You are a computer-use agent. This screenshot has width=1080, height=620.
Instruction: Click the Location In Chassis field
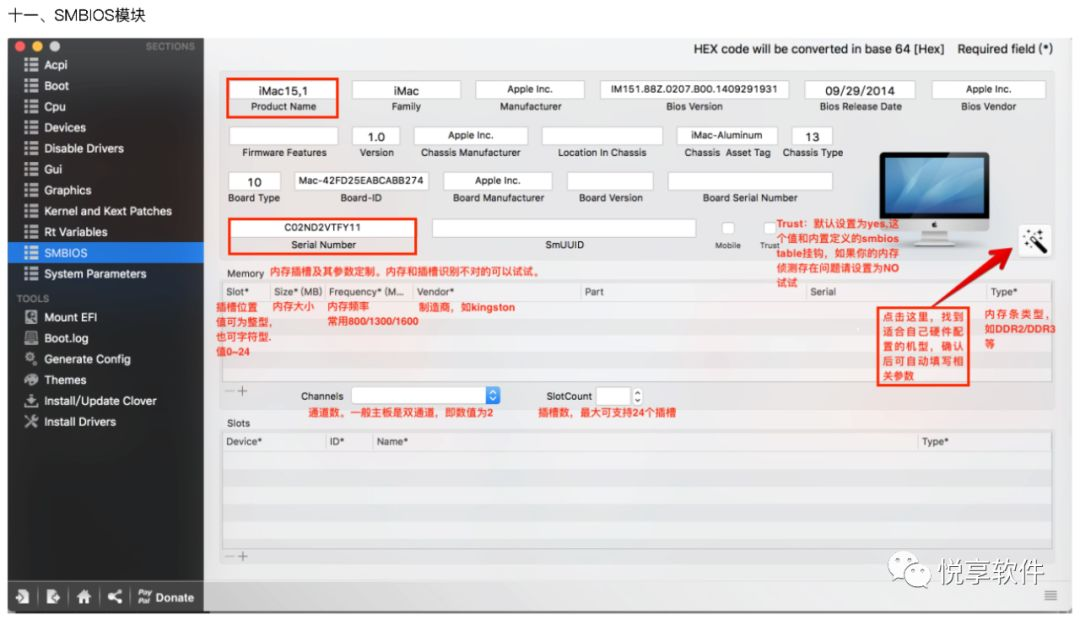[x=602, y=136]
